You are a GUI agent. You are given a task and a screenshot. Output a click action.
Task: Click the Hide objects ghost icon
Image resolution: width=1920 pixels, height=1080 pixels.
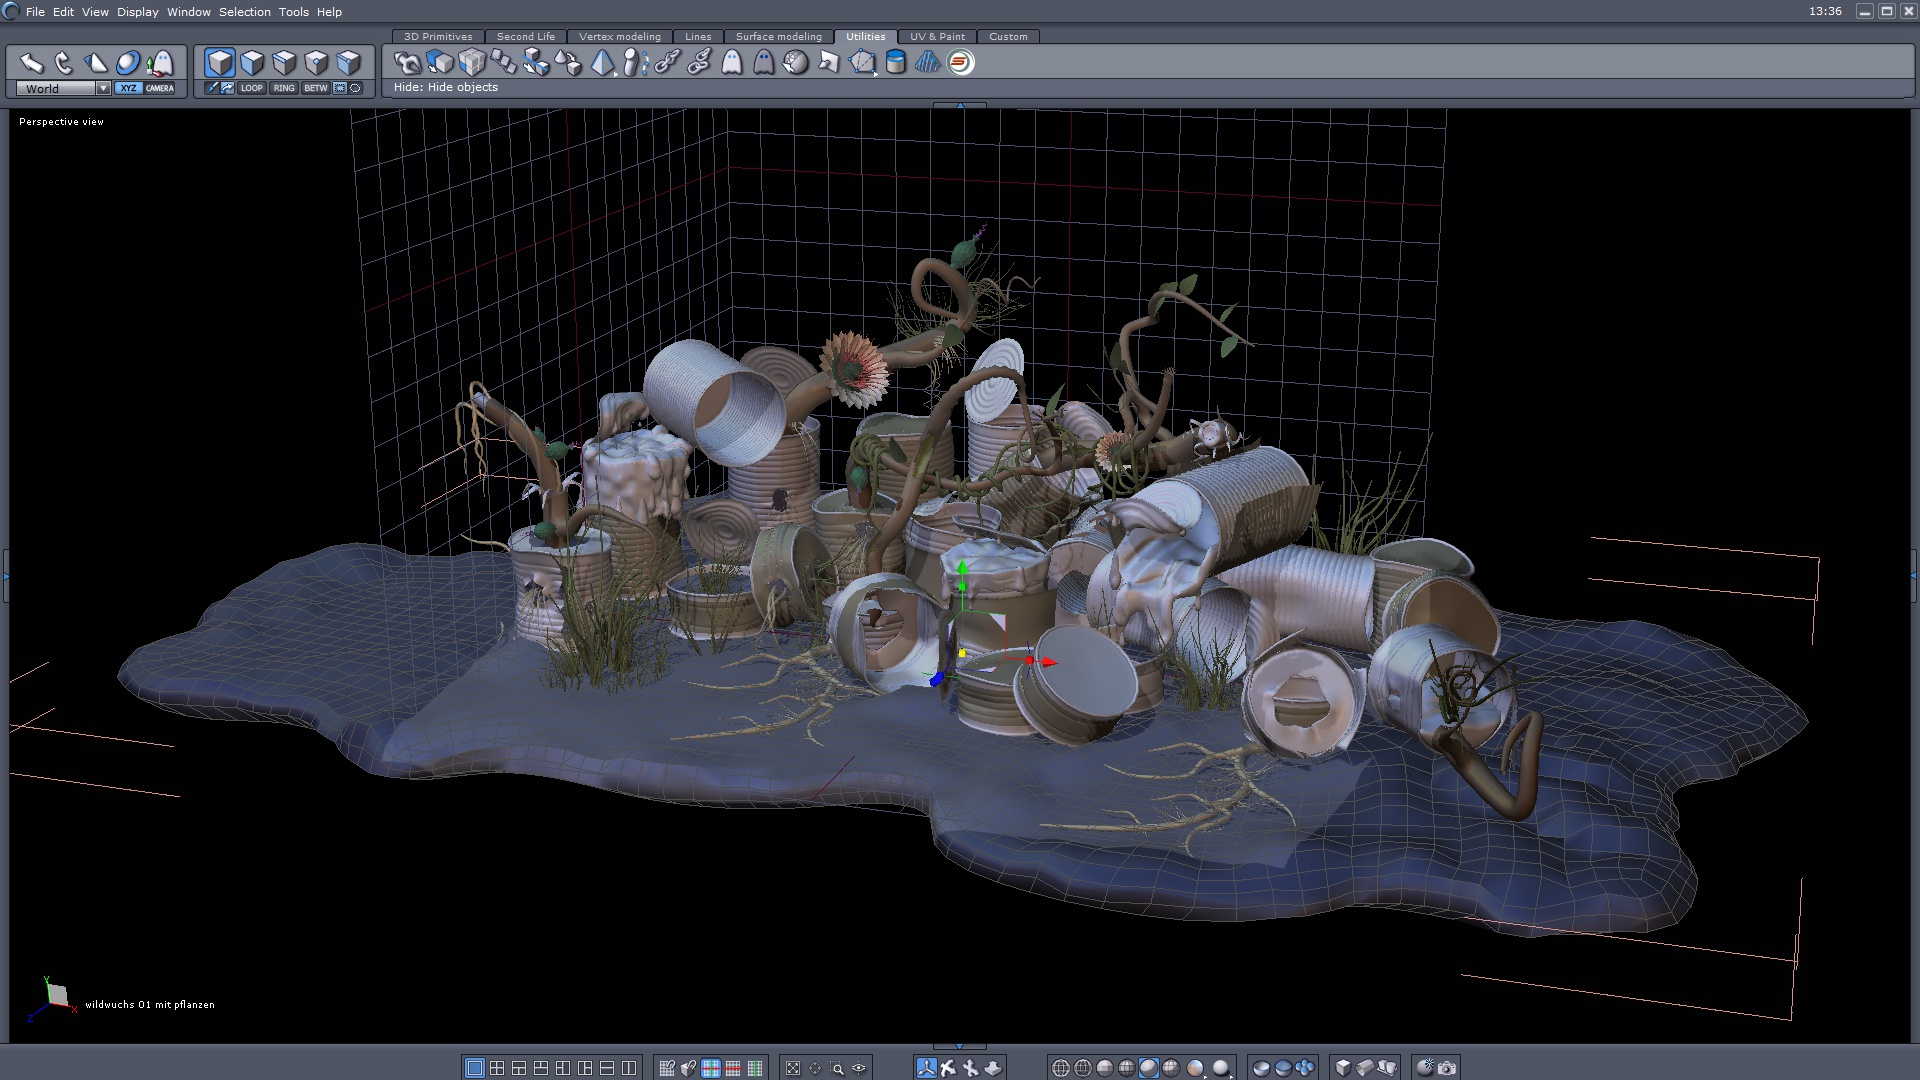(732, 63)
